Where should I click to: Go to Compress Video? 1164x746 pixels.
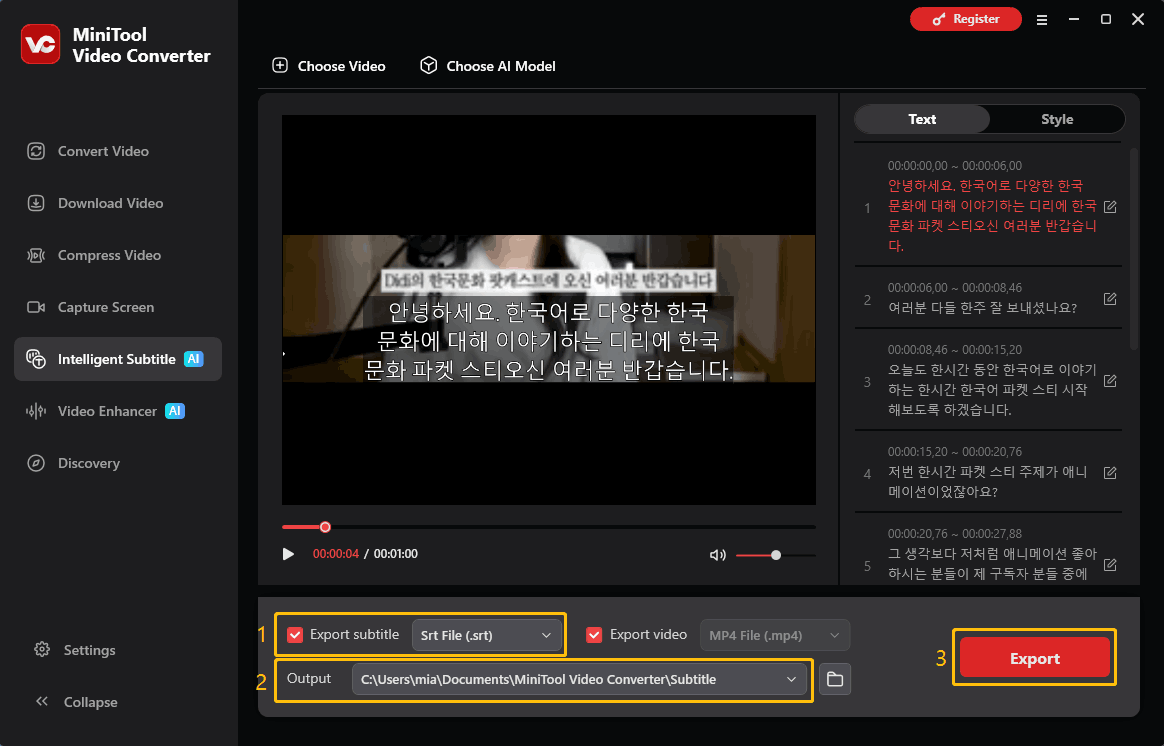(118, 255)
